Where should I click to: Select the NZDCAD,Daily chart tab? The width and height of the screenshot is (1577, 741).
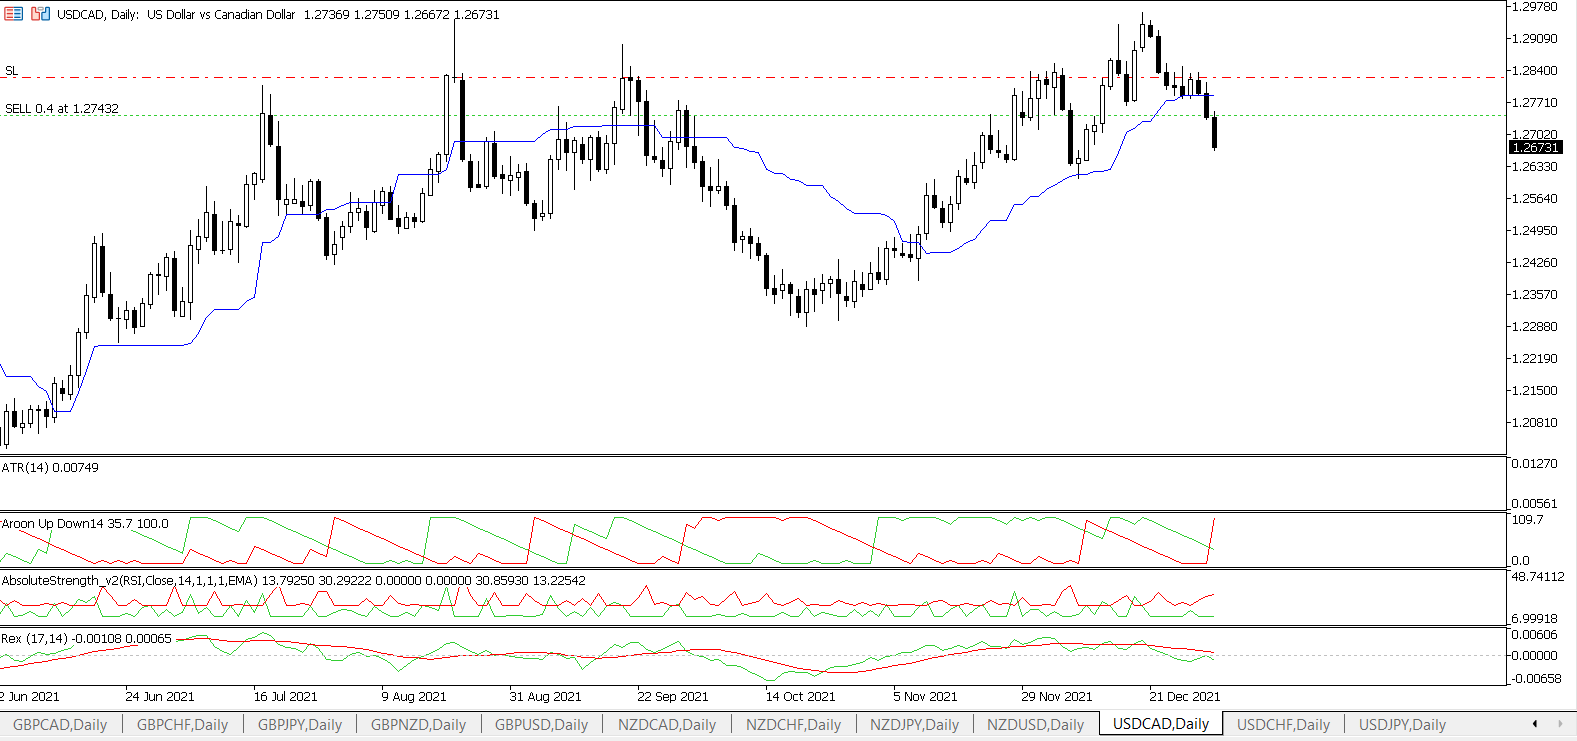pos(667,725)
